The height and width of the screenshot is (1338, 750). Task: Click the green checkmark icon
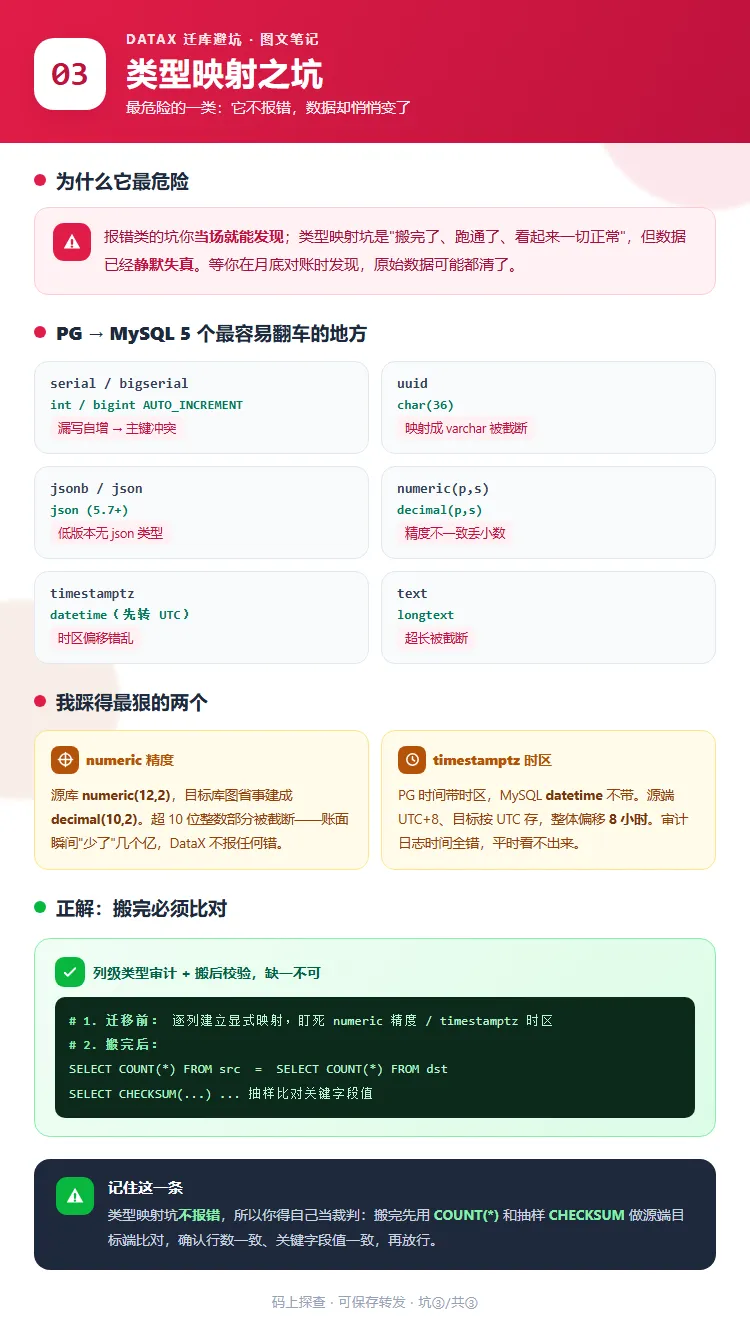pos(70,972)
